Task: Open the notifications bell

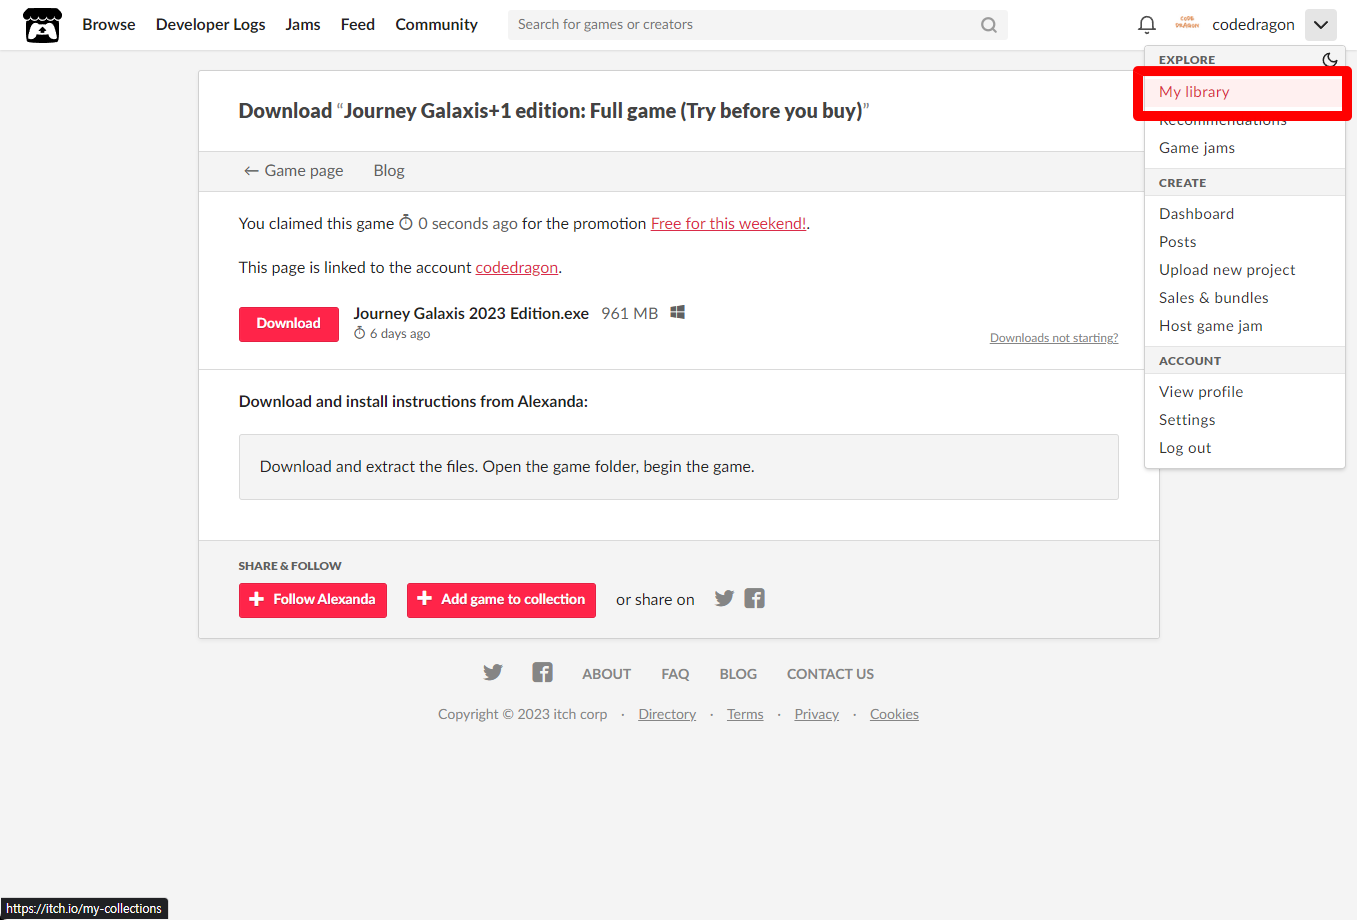Action: pyautogui.click(x=1147, y=25)
